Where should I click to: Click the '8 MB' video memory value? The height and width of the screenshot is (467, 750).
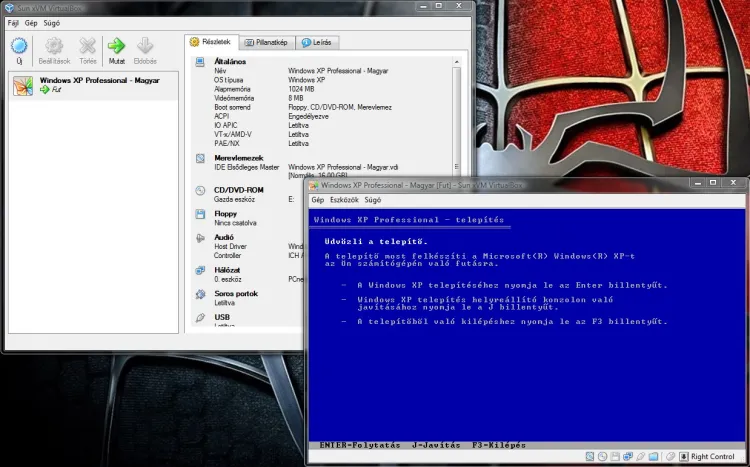click(x=296, y=98)
